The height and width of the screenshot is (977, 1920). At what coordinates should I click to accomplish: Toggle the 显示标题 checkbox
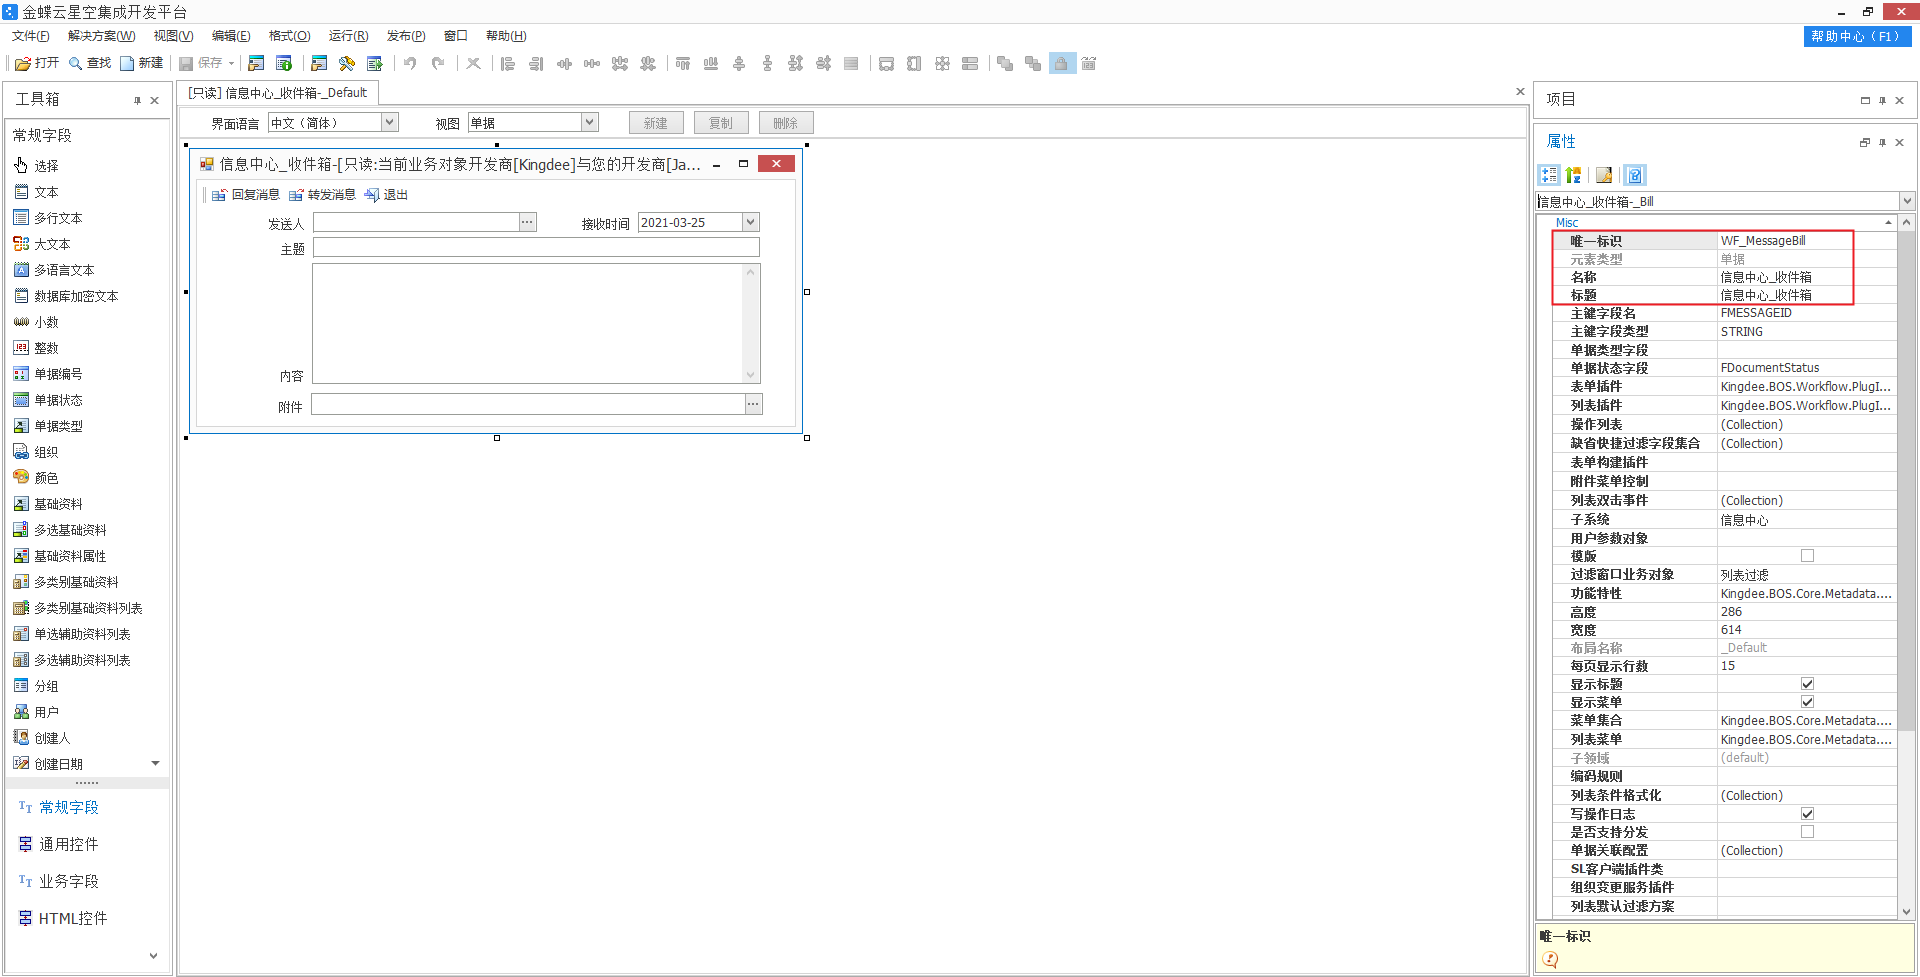pyautogui.click(x=1807, y=684)
